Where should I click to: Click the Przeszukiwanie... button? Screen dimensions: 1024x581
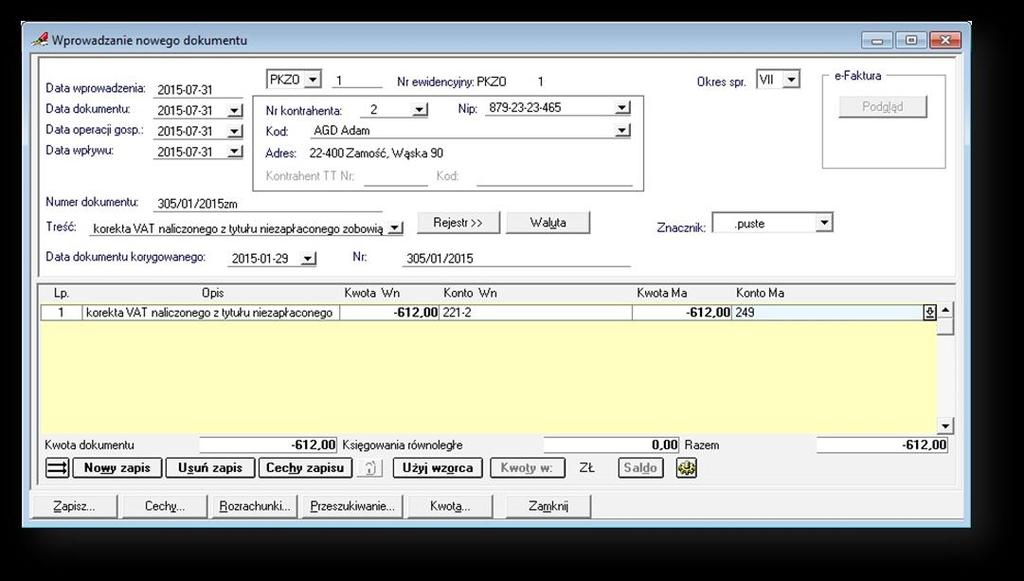pos(353,506)
